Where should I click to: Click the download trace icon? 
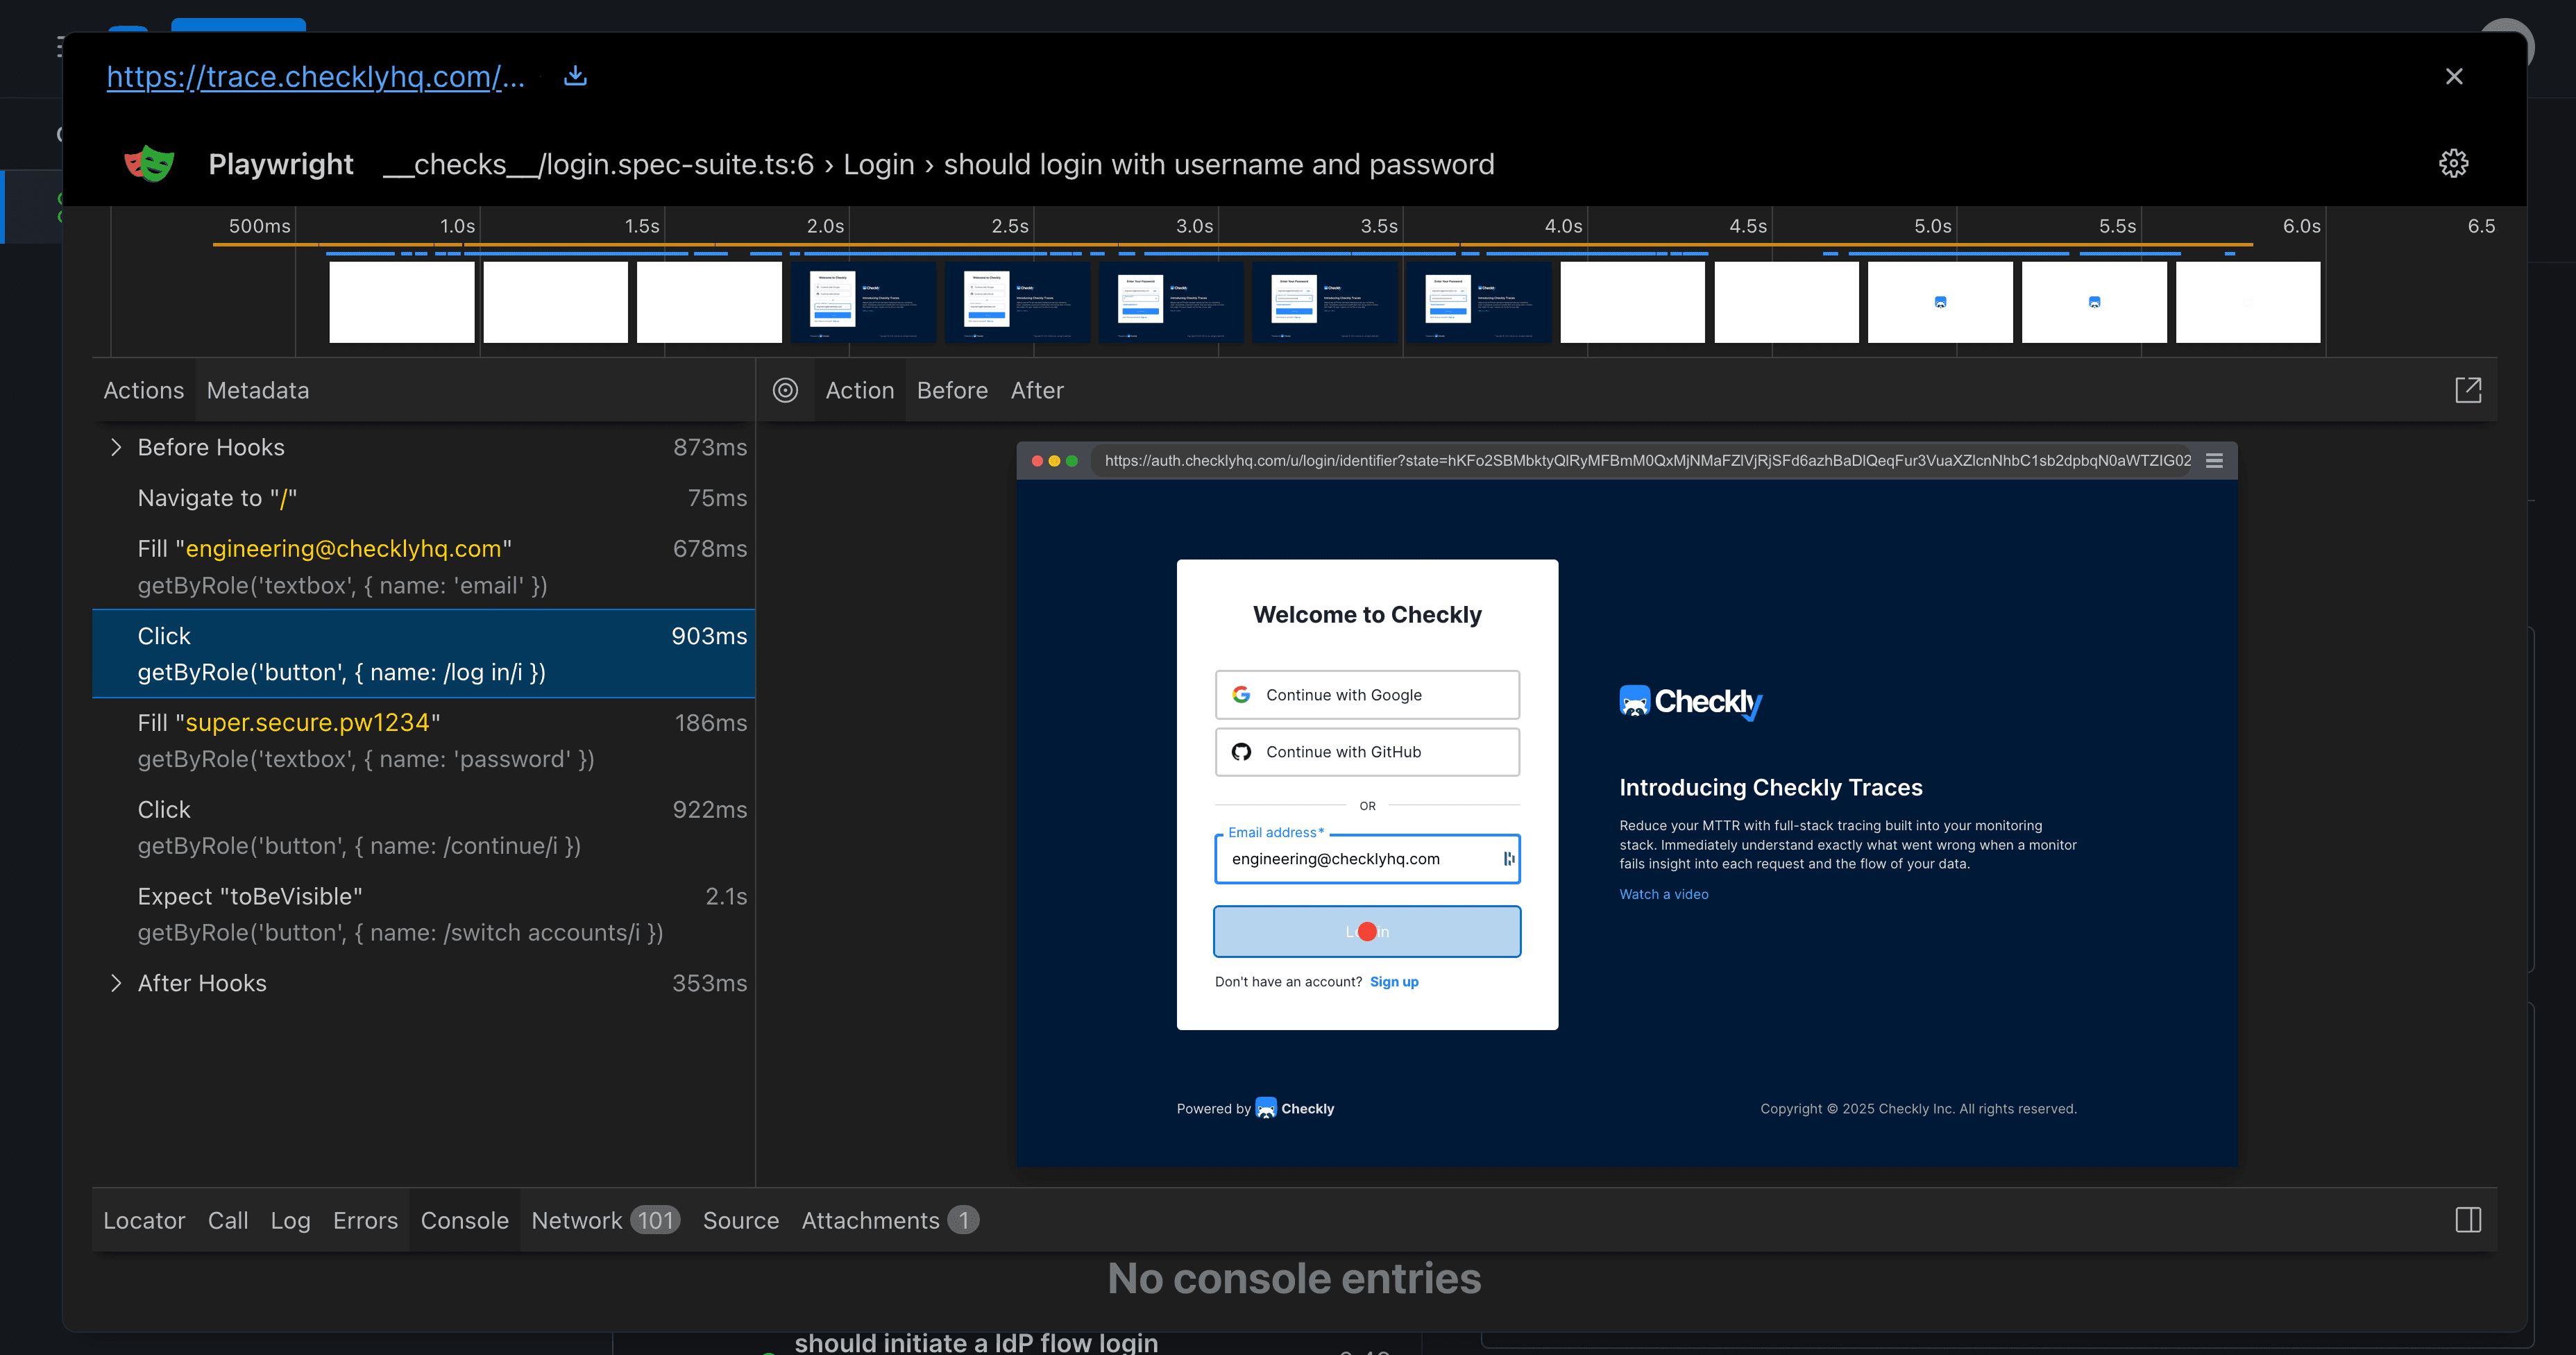click(x=575, y=76)
